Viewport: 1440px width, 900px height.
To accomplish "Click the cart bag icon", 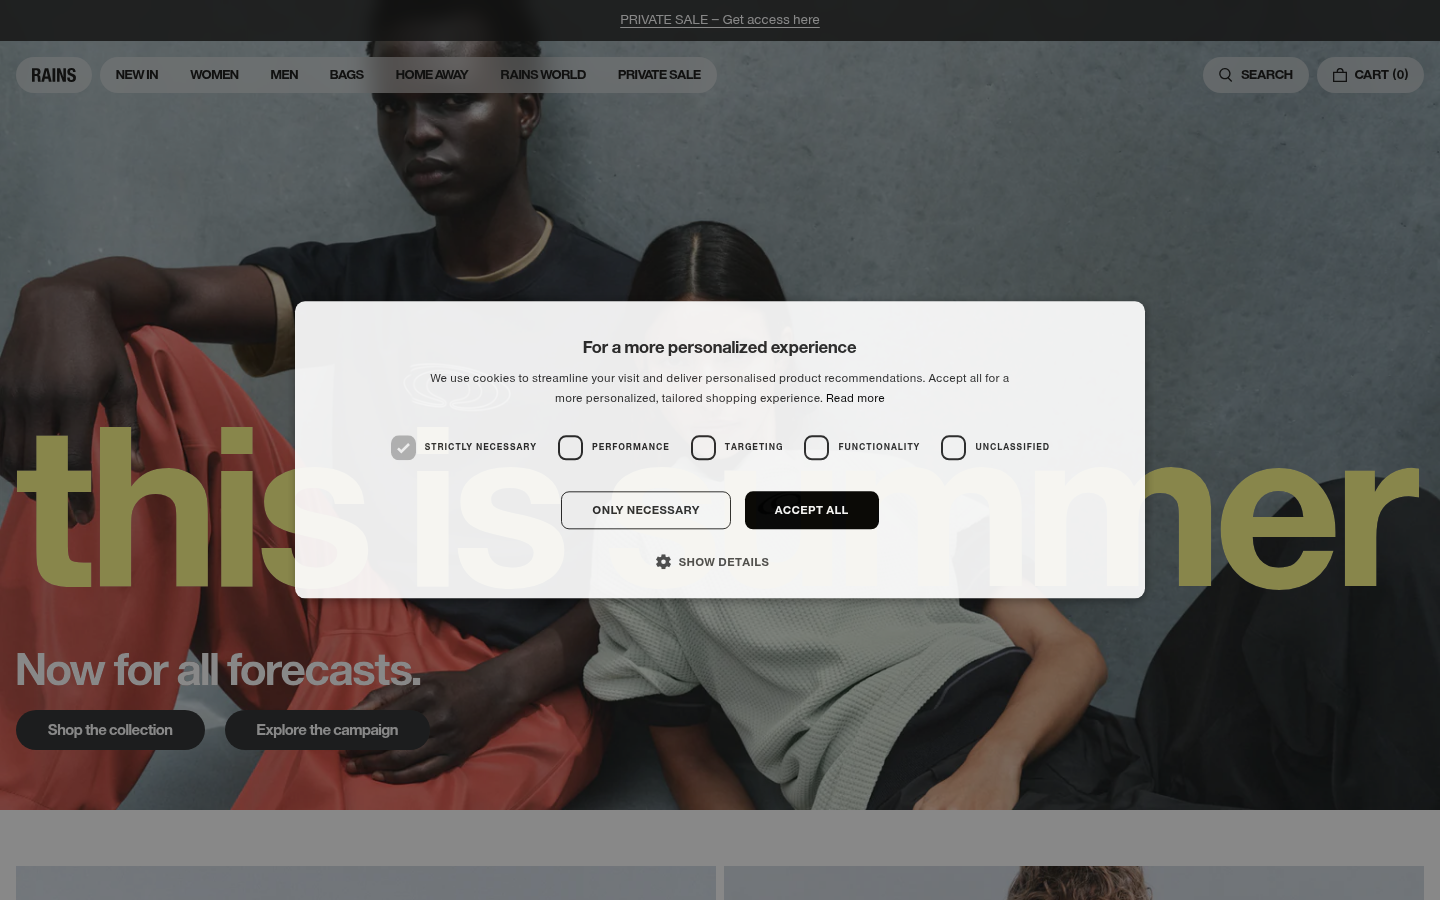I will pyautogui.click(x=1340, y=75).
